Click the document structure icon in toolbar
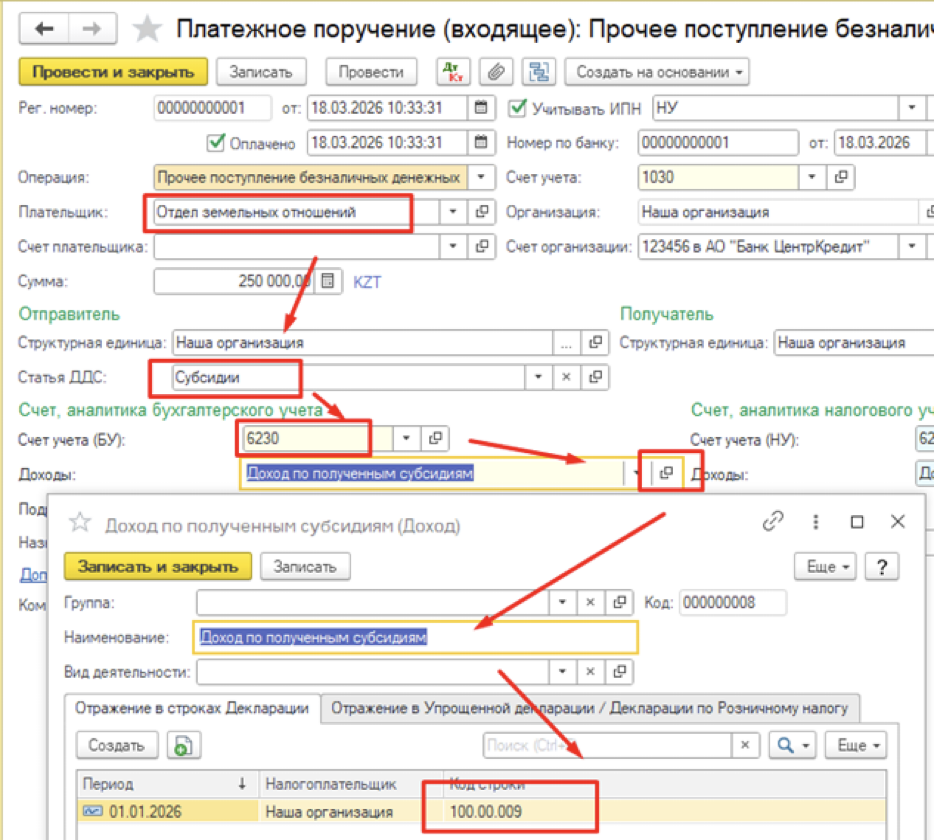The height and width of the screenshot is (840, 934). [x=540, y=72]
